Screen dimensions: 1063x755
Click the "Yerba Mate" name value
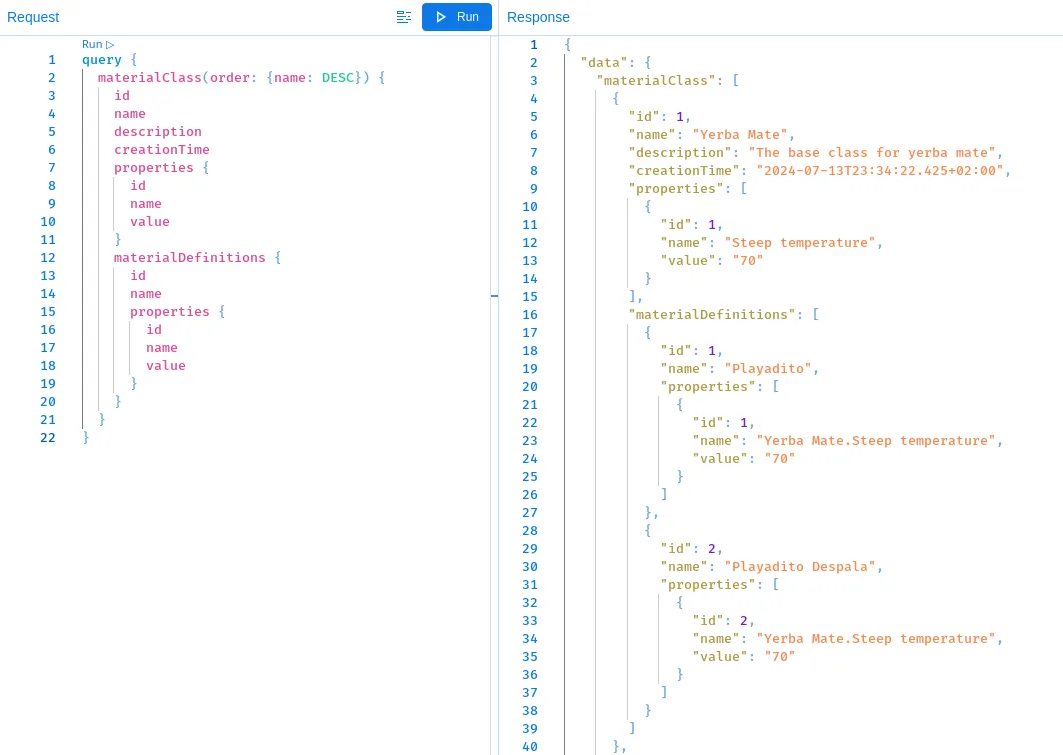740,135
